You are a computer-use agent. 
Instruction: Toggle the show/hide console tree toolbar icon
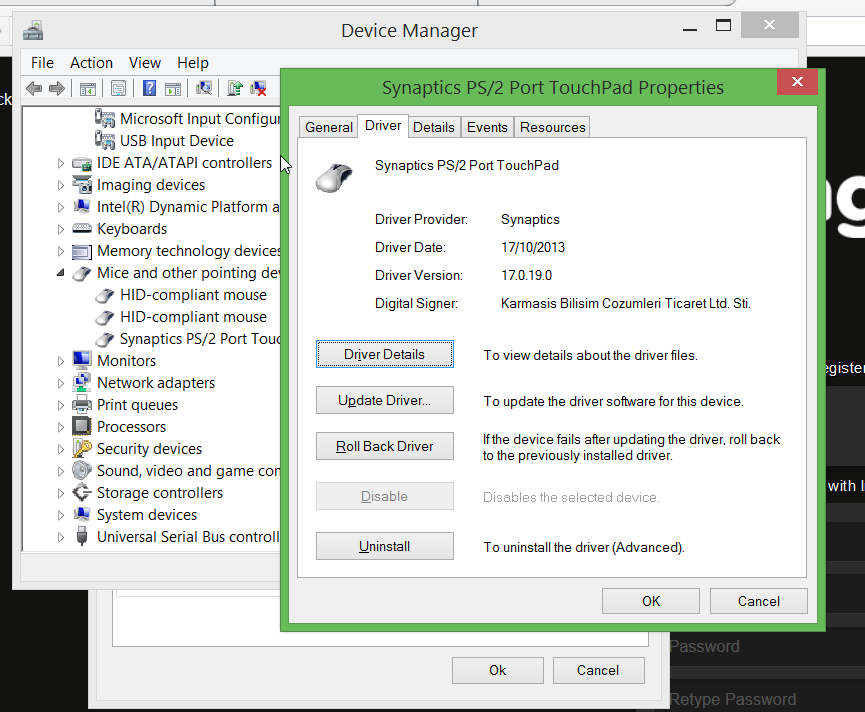[88, 88]
